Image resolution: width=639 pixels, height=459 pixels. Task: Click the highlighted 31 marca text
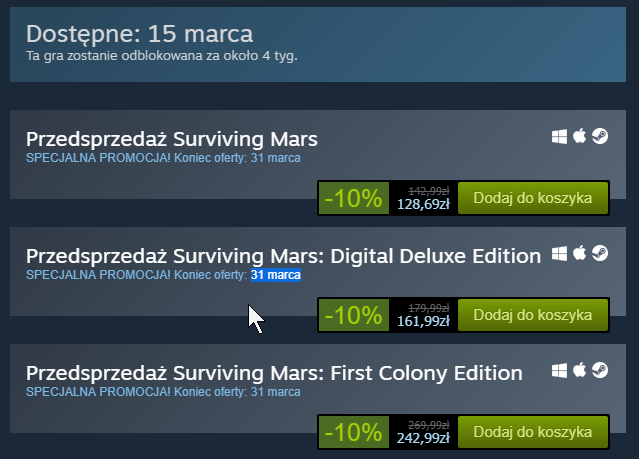[x=275, y=274]
